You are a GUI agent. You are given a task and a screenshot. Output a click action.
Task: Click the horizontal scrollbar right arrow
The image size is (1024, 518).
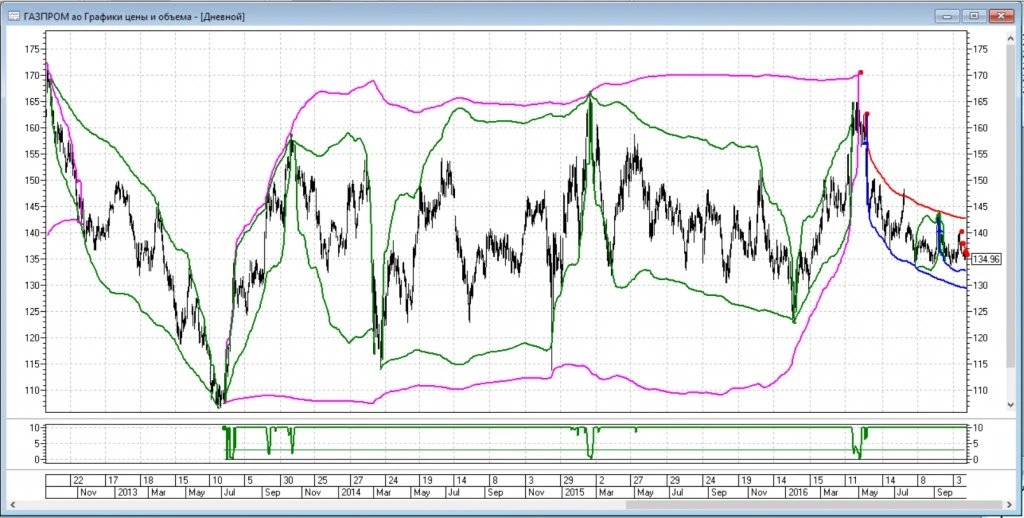click(1012, 504)
